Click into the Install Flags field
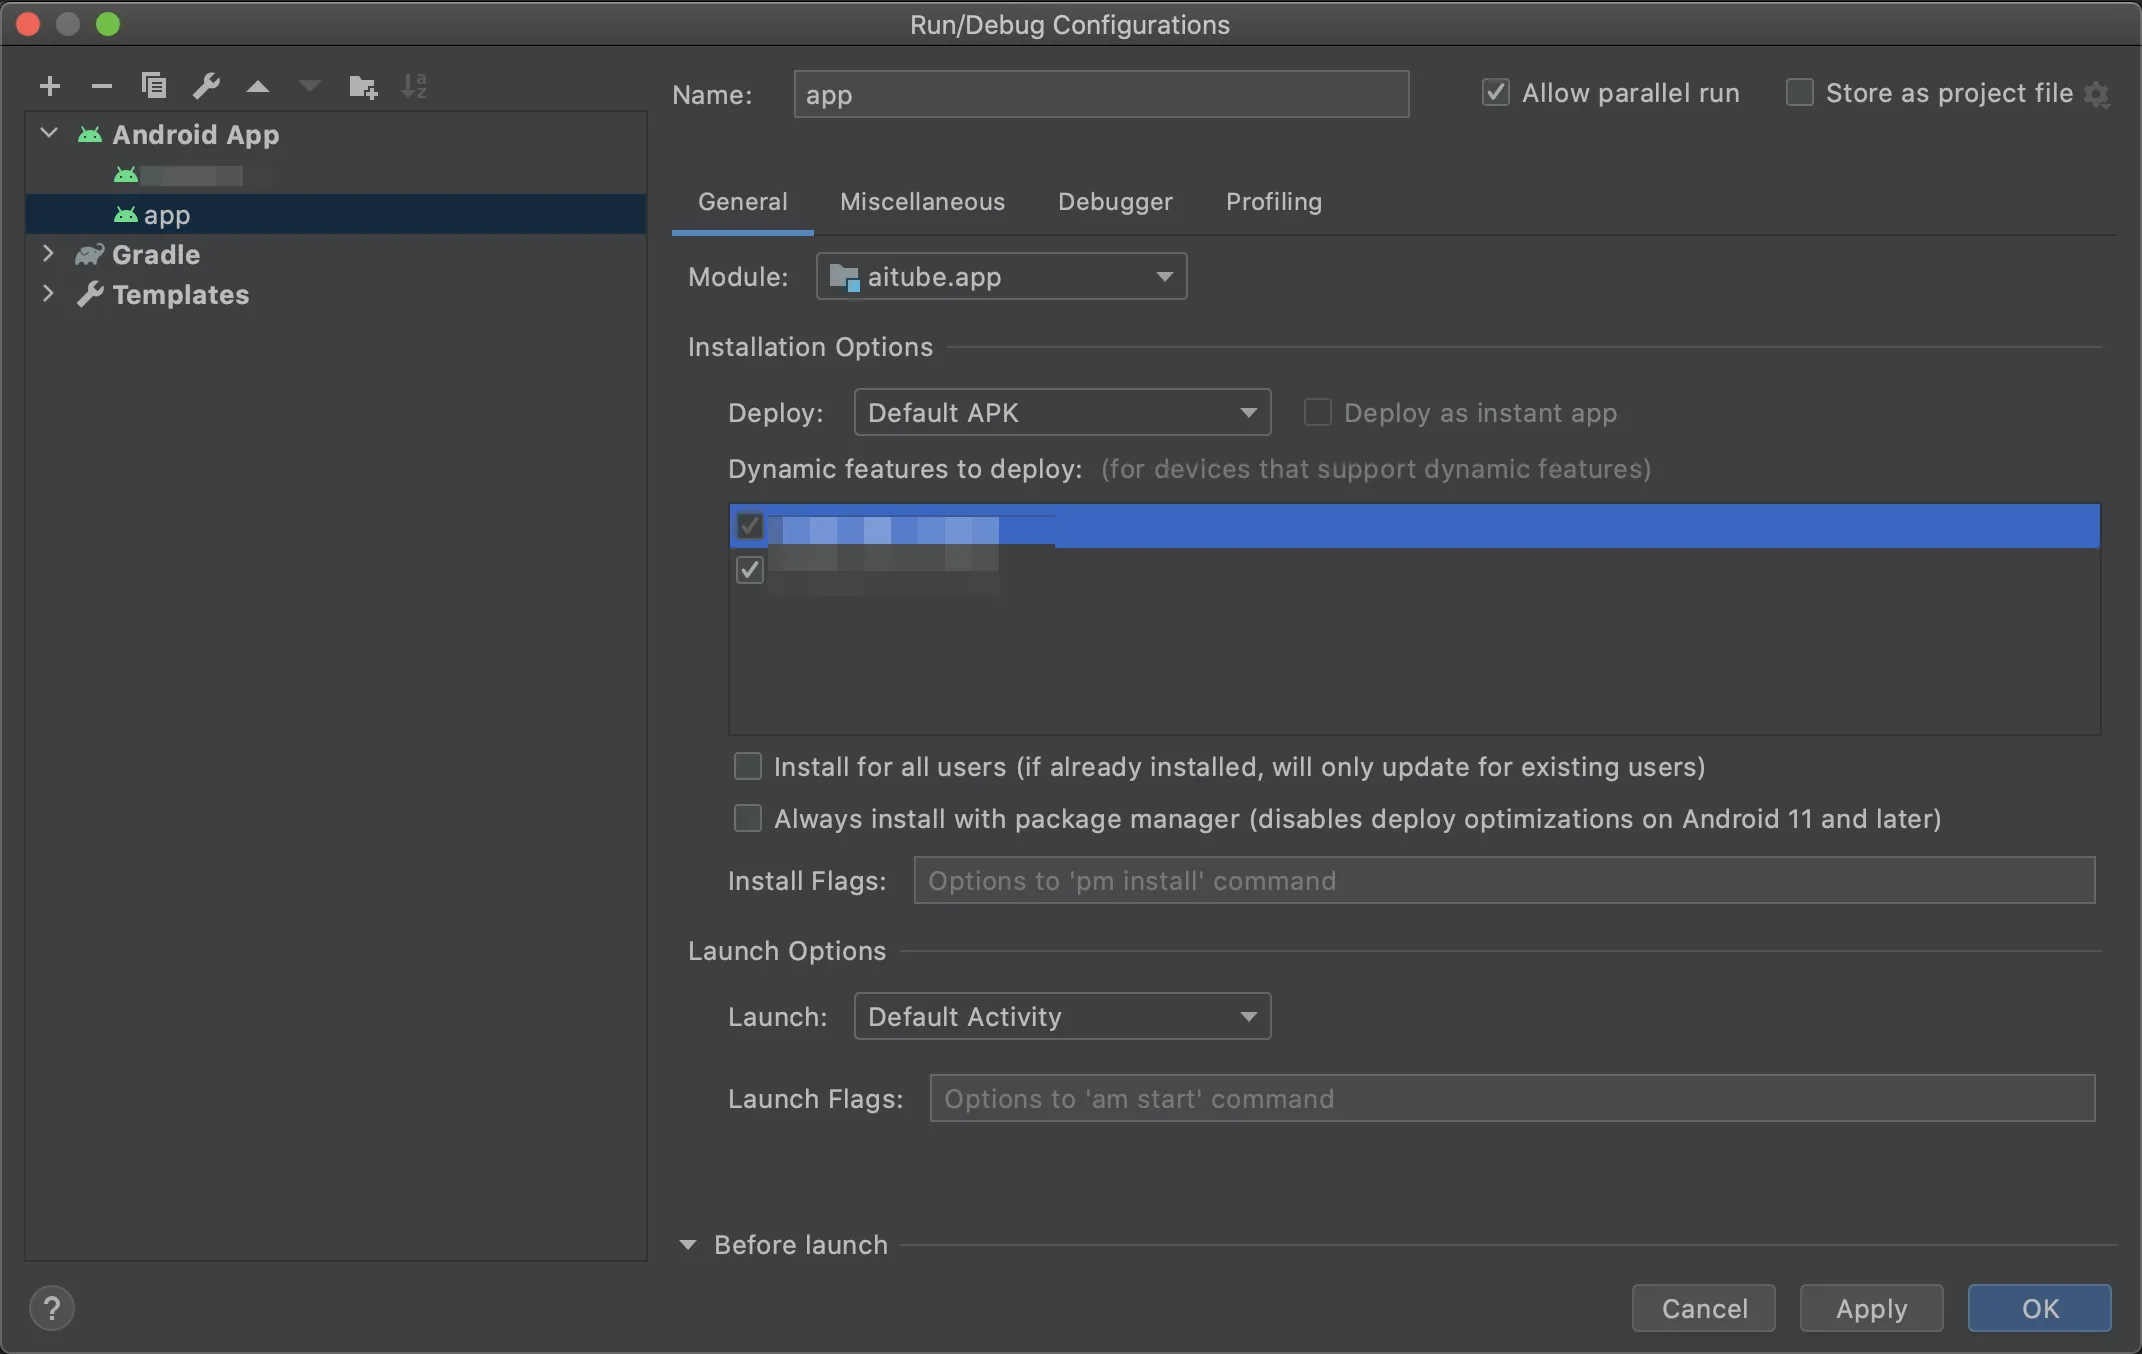Screen dimensions: 2142x1354 click(1503, 881)
